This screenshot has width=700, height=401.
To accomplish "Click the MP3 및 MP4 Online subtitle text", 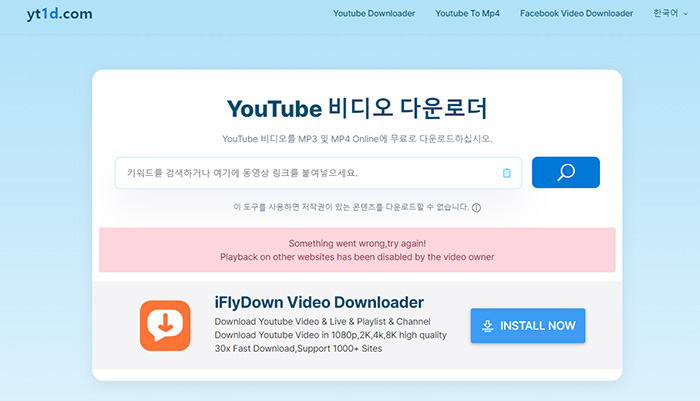I will [x=357, y=139].
